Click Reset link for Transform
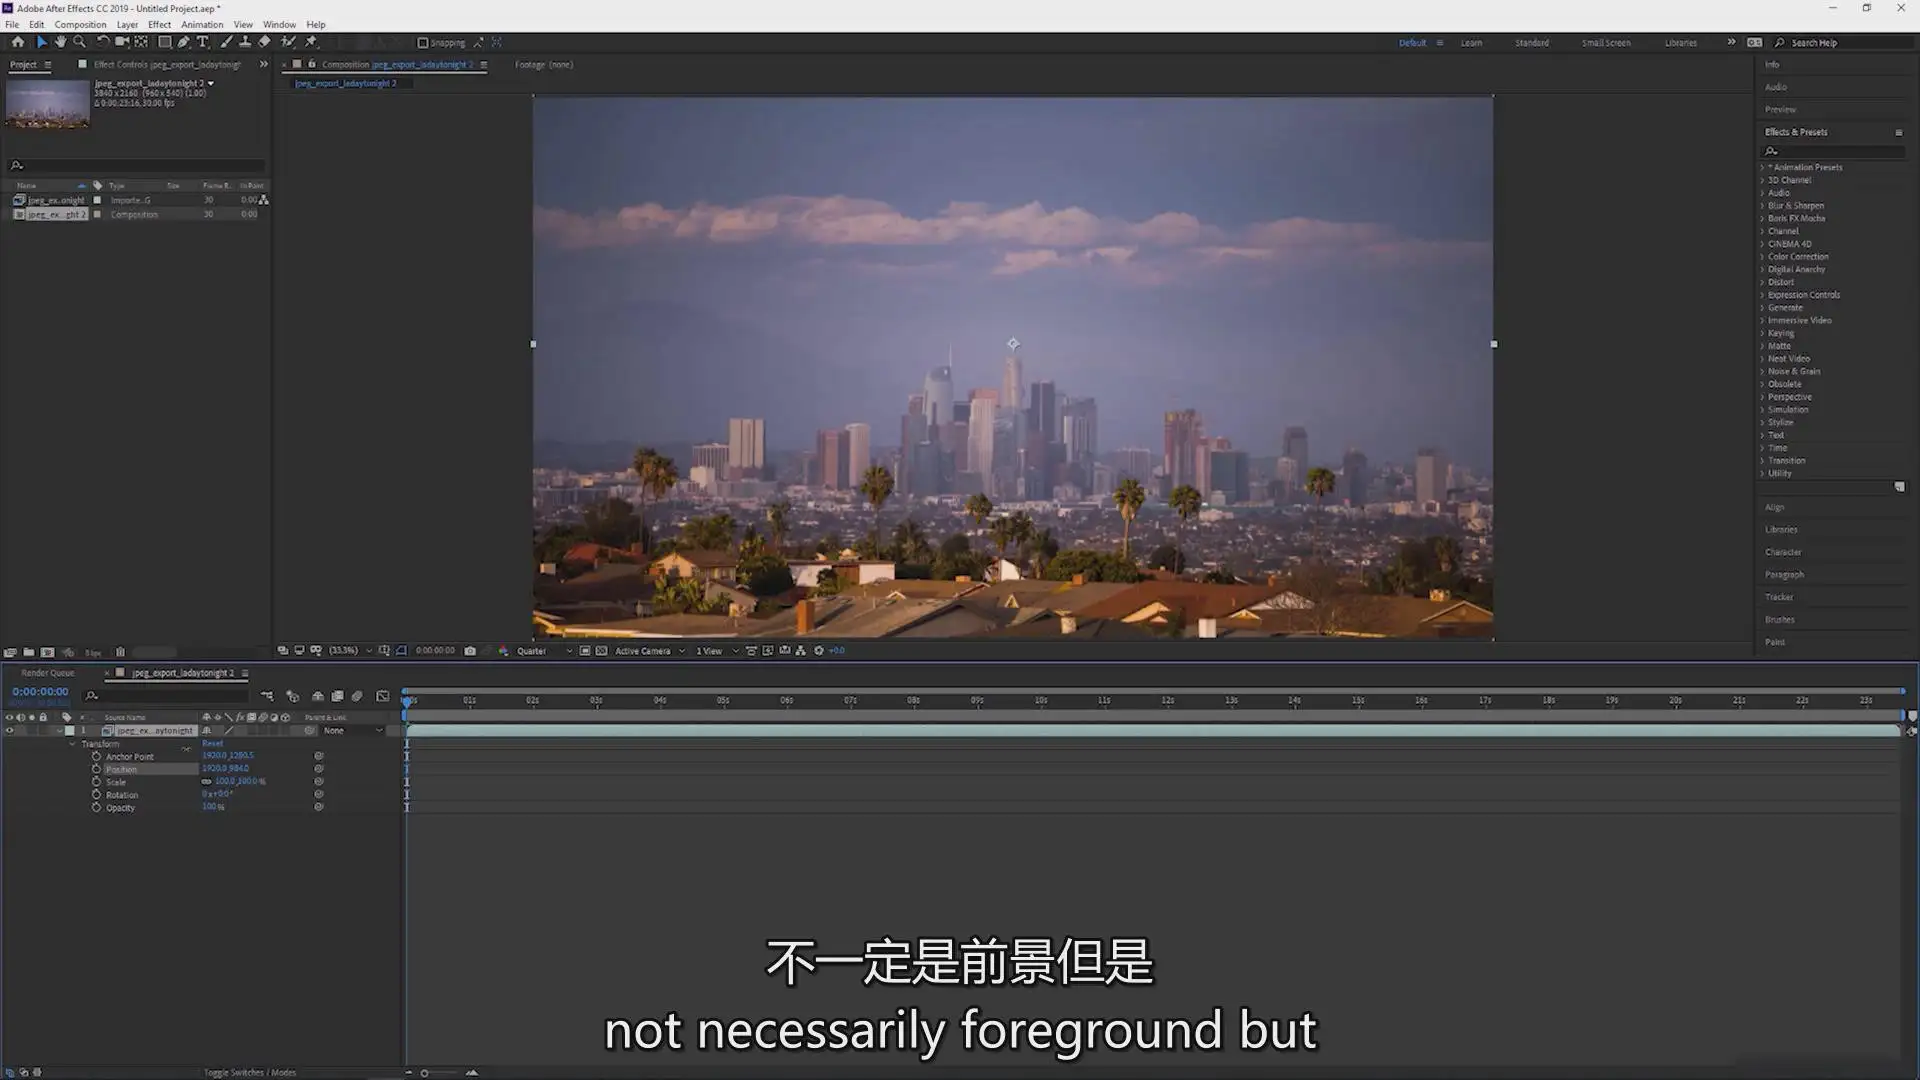This screenshot has width=1920, height=1080. pyautogui.click(x=213, y=744)
